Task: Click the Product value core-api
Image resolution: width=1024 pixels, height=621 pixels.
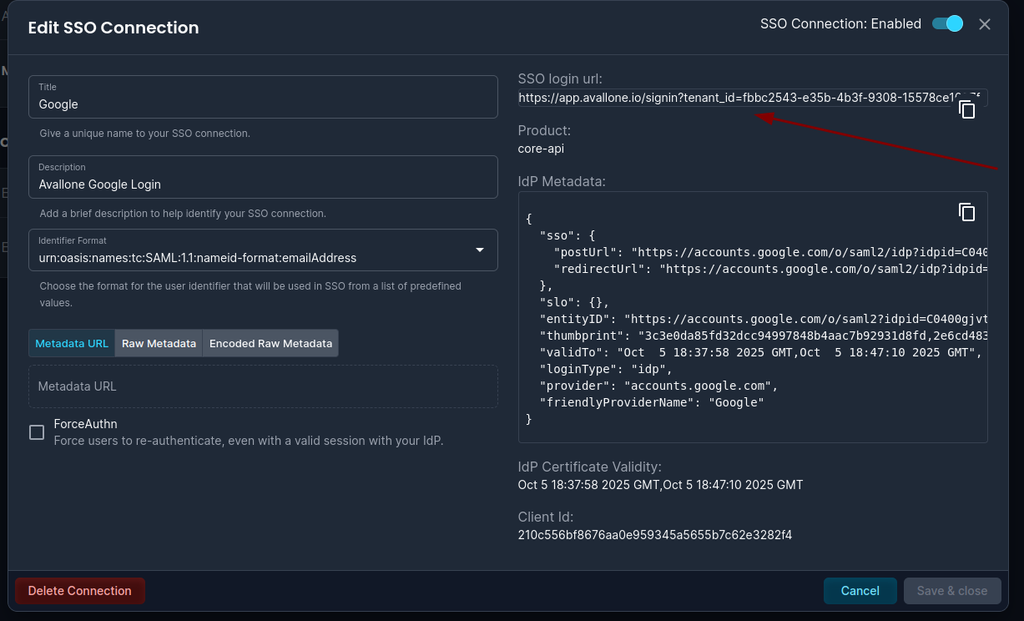Action: coord(541,149)
